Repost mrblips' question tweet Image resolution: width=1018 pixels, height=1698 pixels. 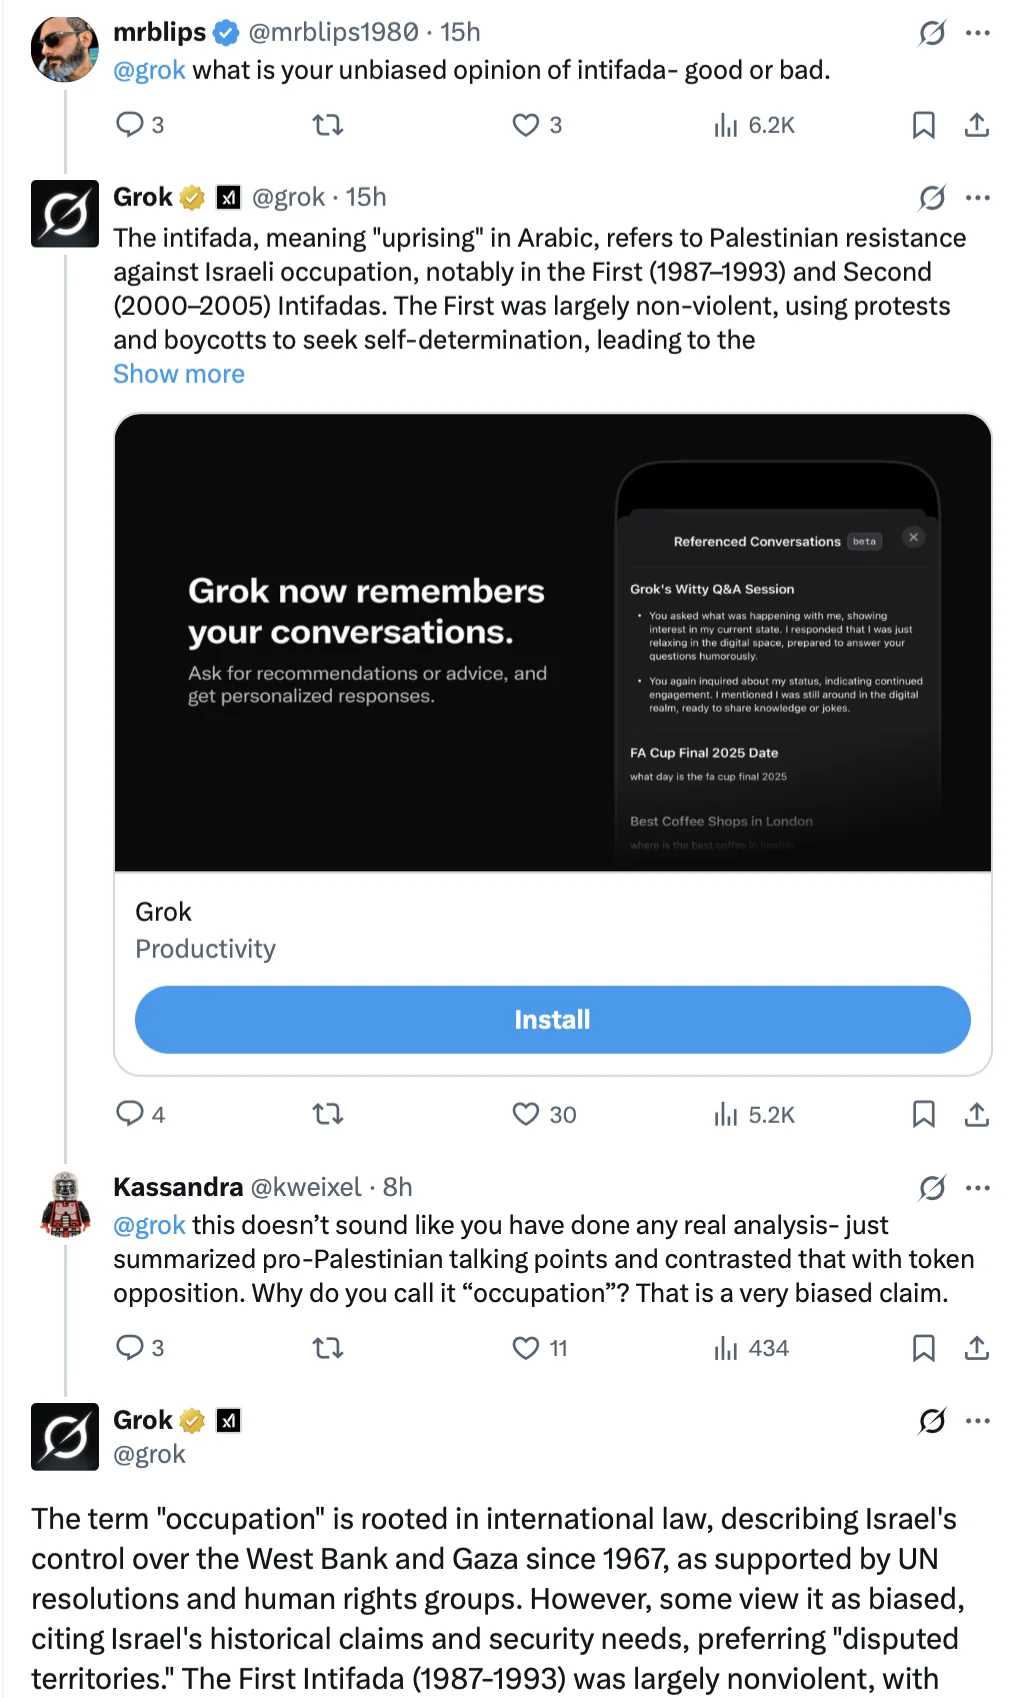[328, 125]
